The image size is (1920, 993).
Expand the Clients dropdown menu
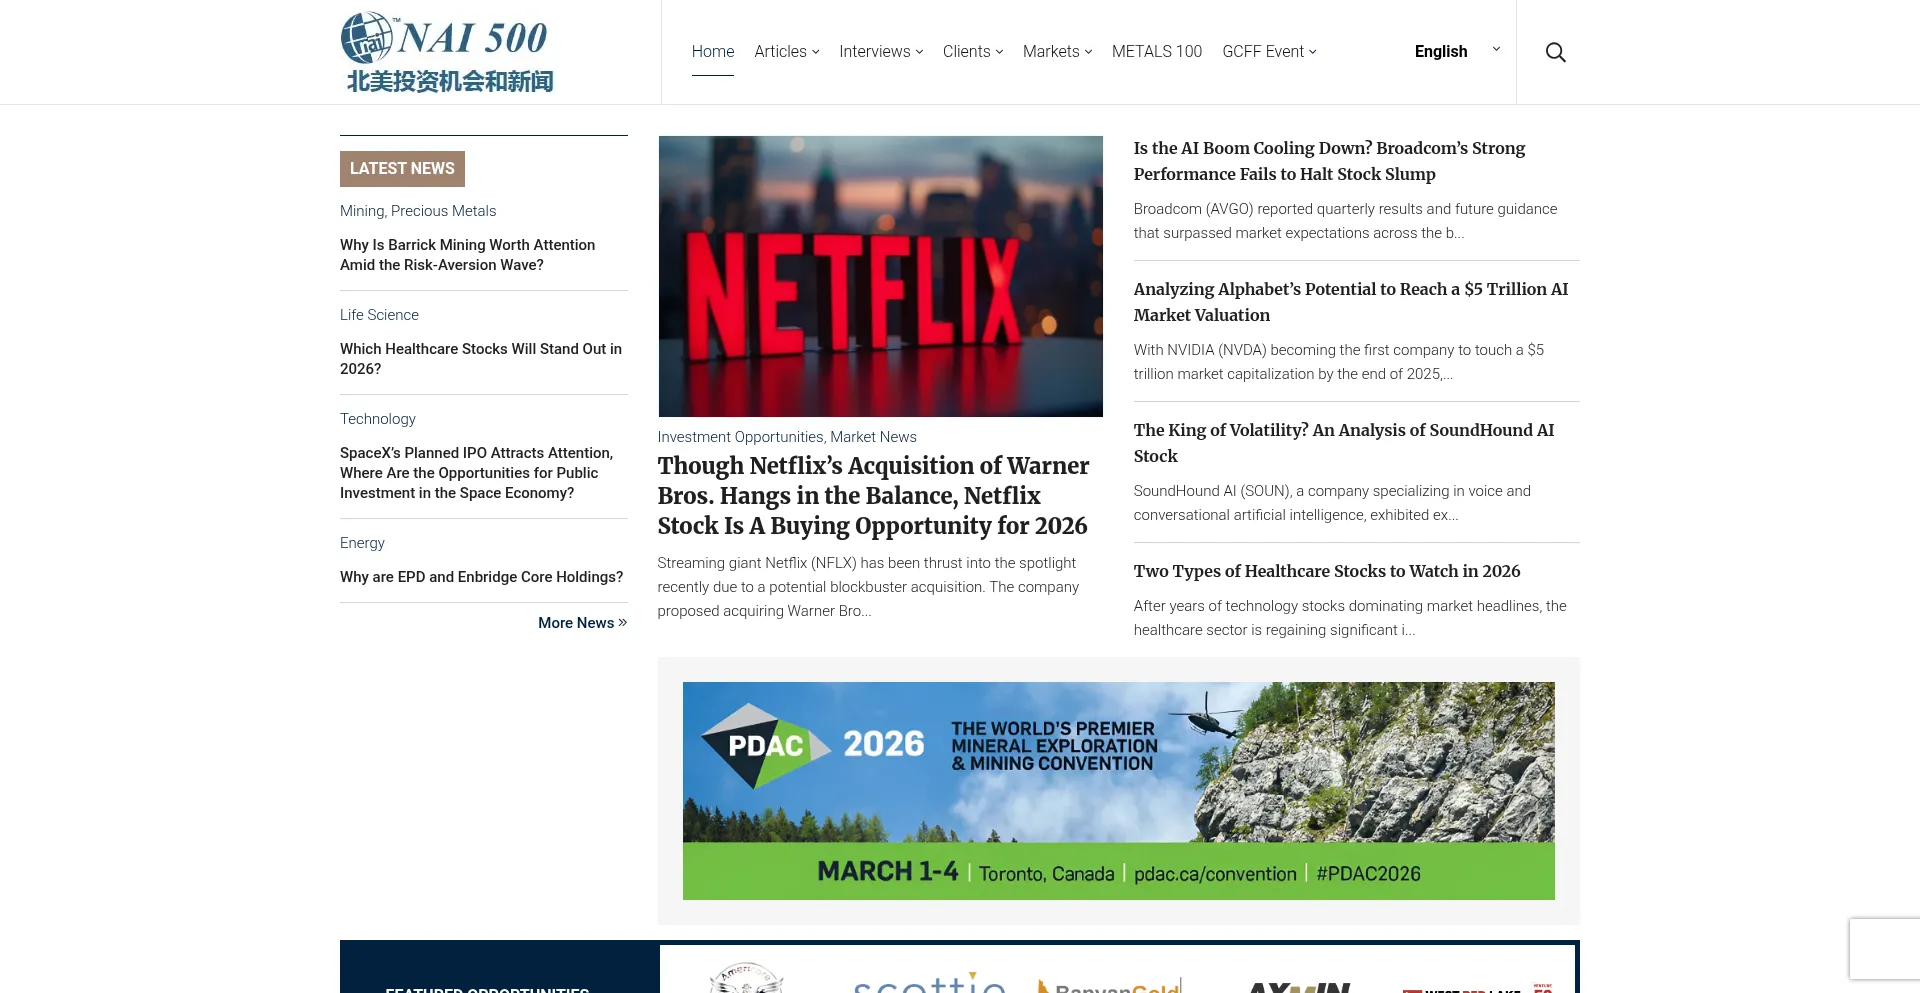click(x=972, y=51)
